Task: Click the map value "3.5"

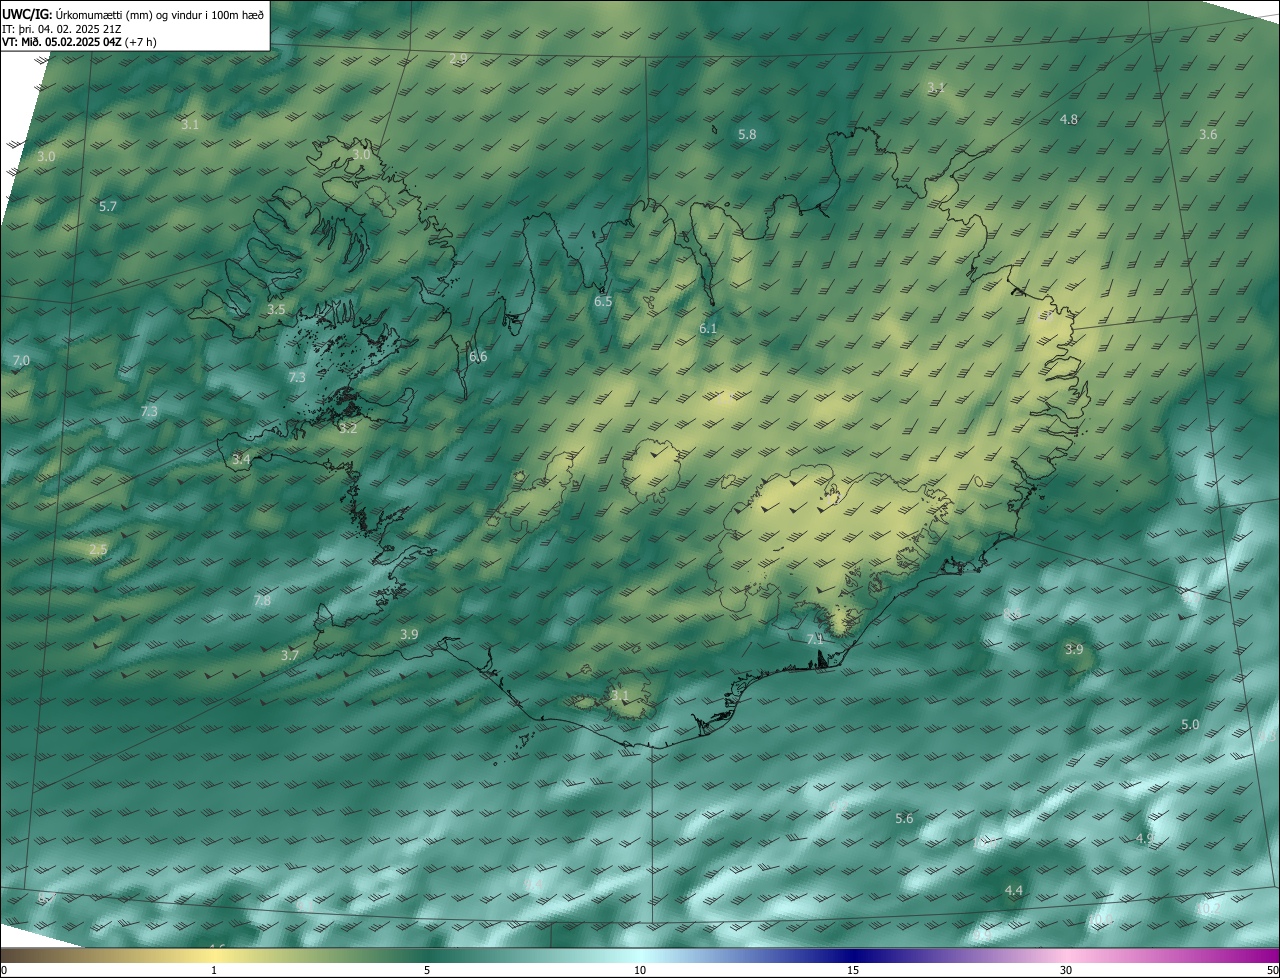Action: [276, 309]
